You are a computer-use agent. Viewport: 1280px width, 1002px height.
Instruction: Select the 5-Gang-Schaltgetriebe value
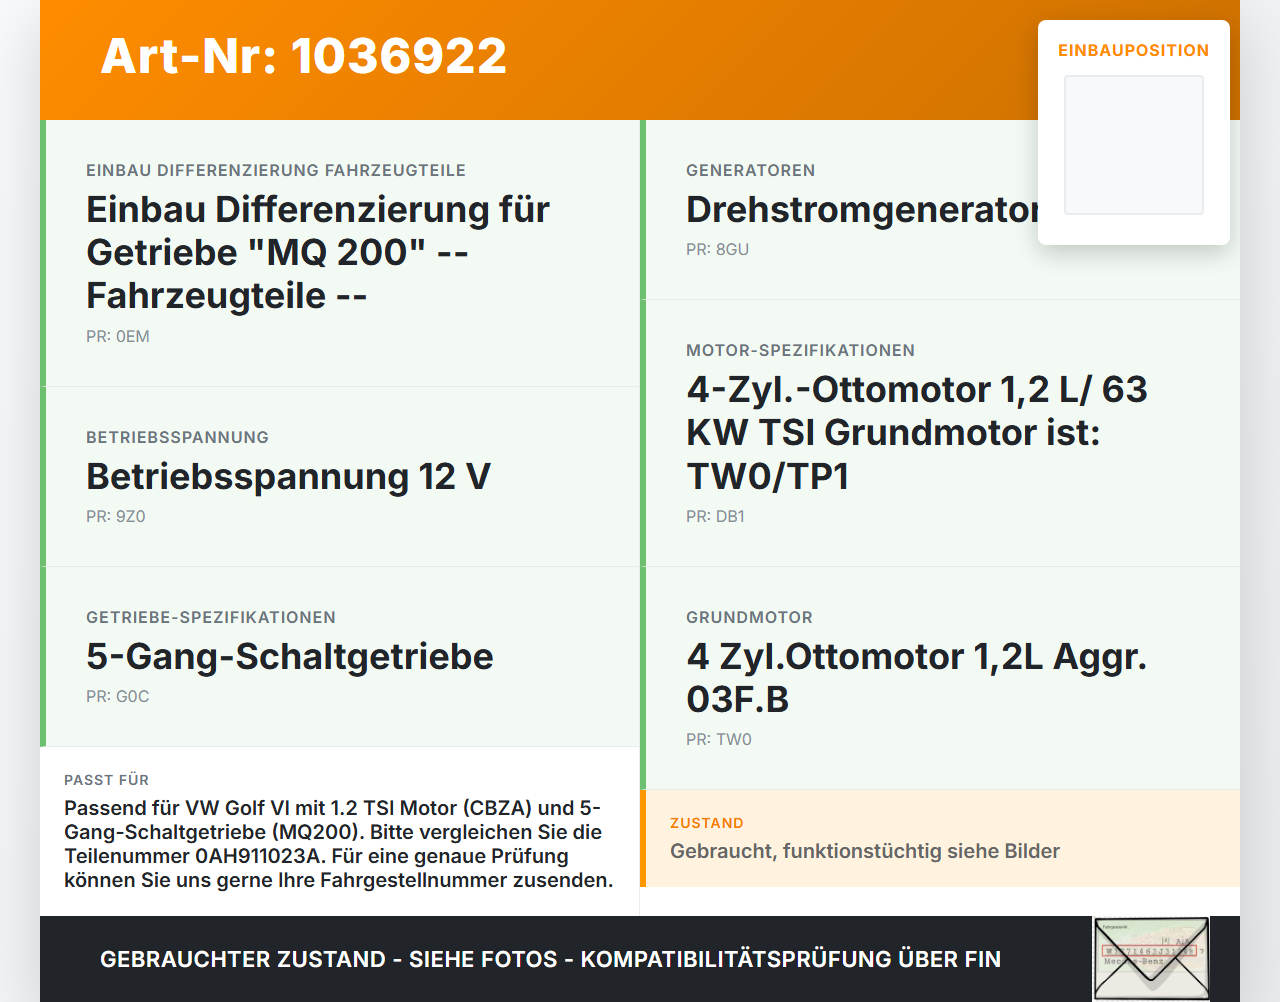(290, 656)
